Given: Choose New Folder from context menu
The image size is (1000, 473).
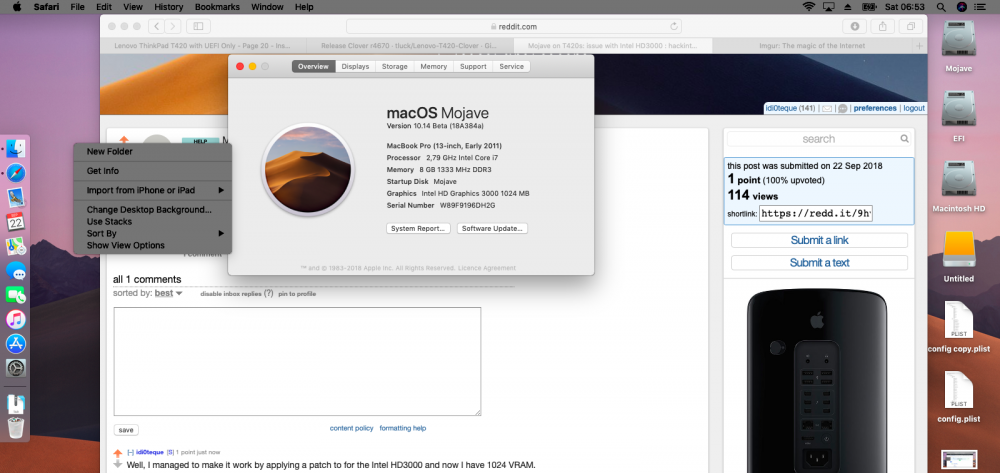Looking at the screenshot, I should 152,151.
